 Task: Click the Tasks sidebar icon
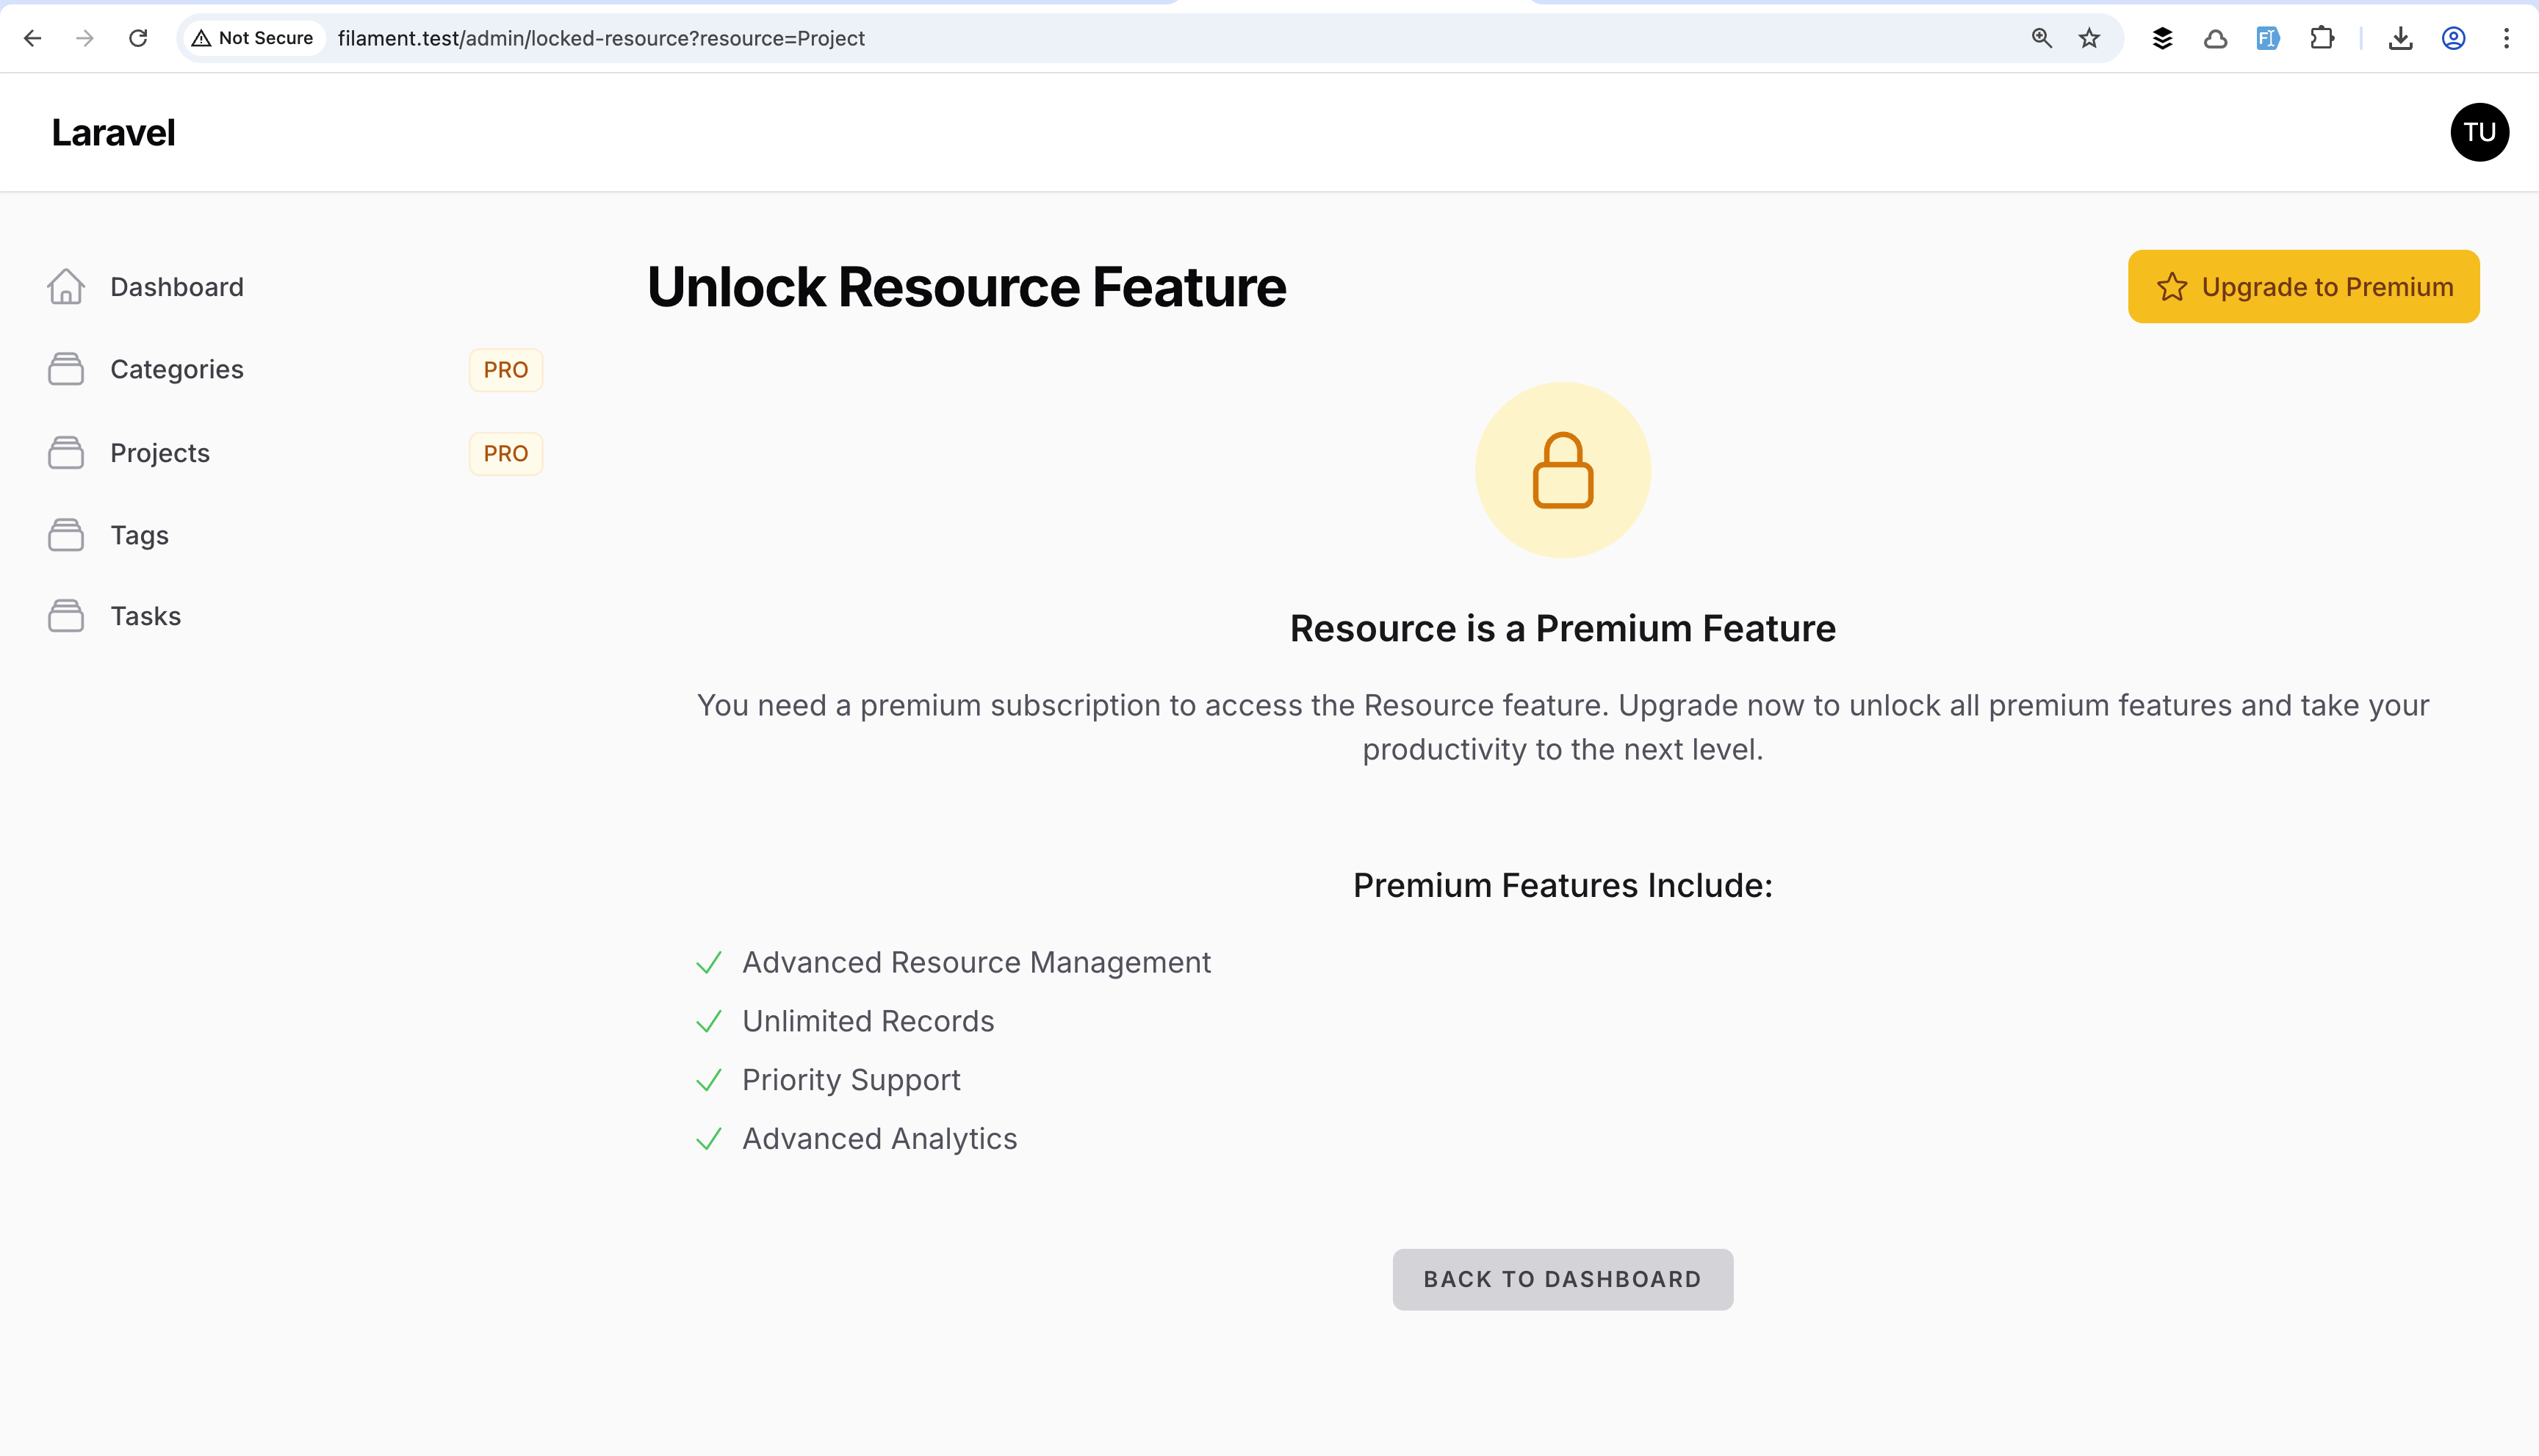(66, 616)
